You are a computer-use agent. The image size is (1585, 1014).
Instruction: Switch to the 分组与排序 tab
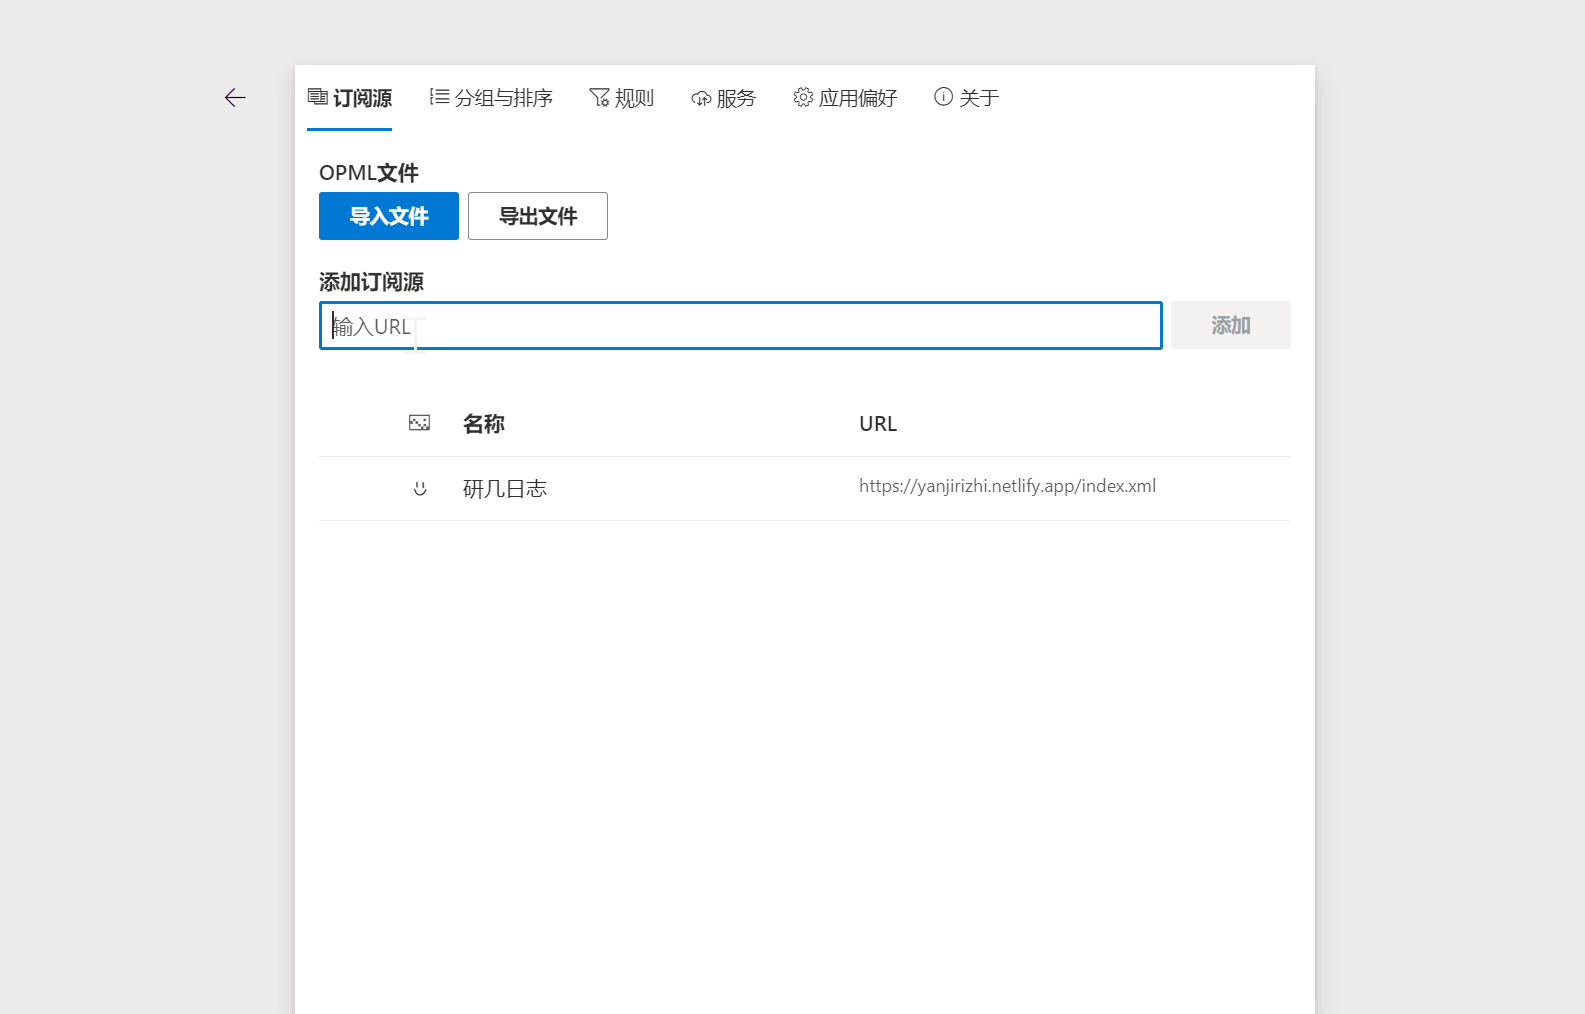(x=503, y=98)
